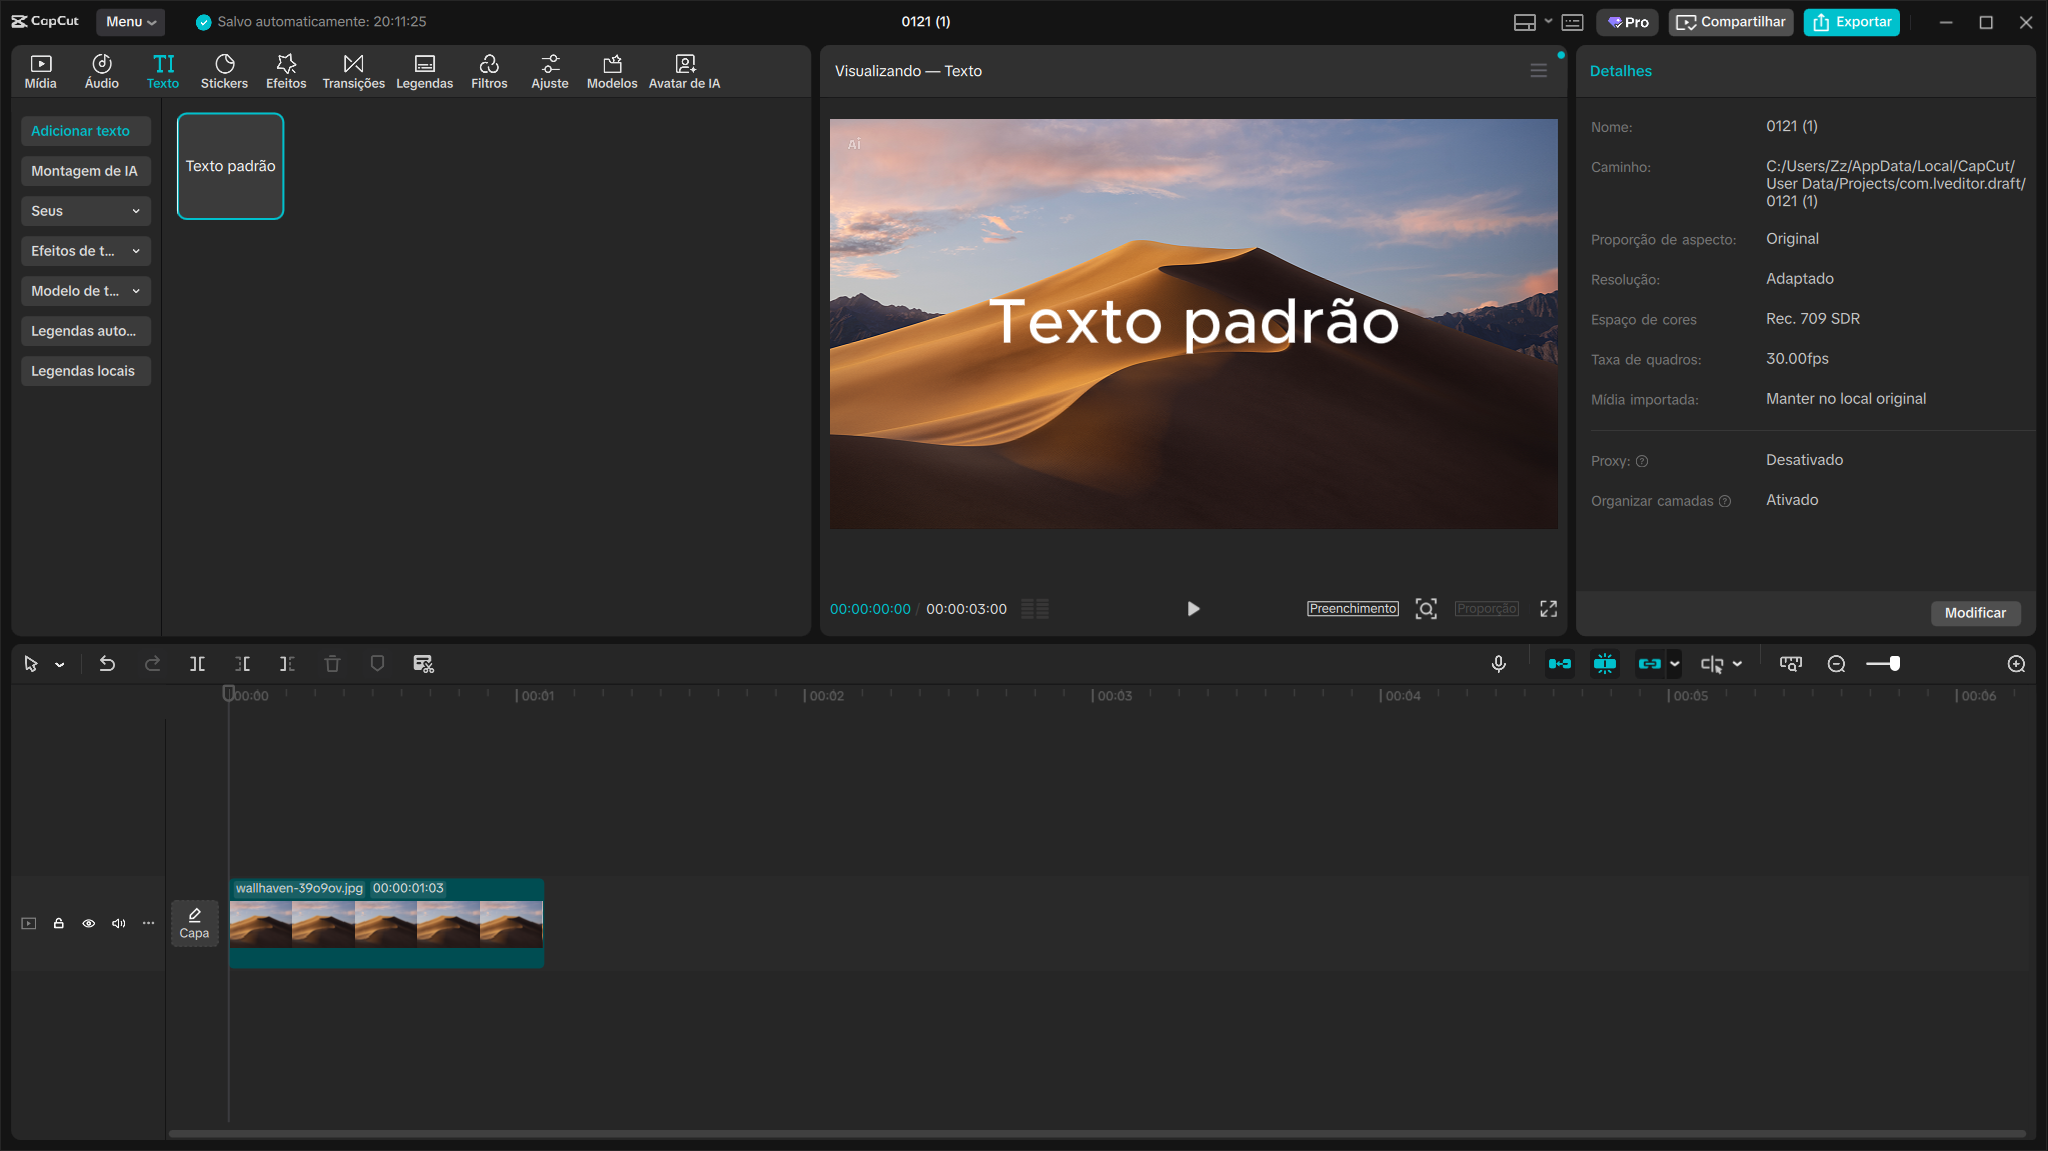Click the undo icon in timeline toolbar

(x=107, y=663)
